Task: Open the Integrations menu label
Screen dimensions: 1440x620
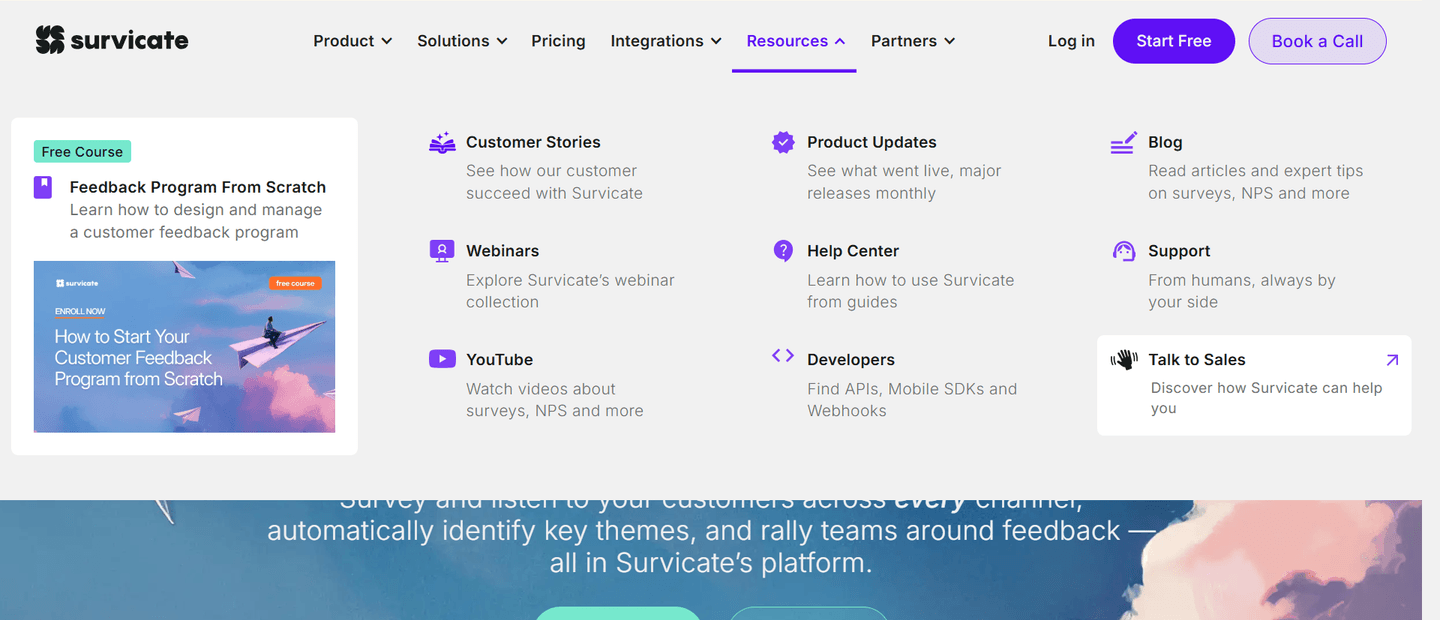Action: (657, 41)
